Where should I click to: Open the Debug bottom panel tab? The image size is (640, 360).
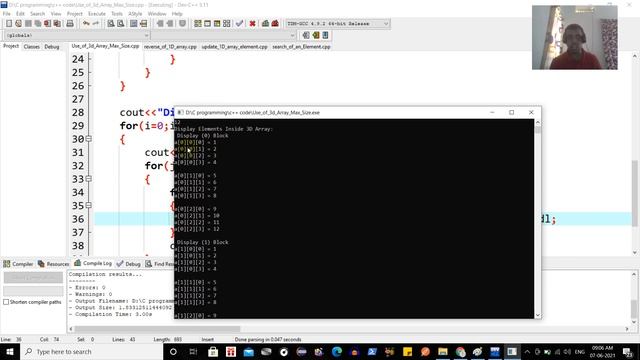[129, 264]
